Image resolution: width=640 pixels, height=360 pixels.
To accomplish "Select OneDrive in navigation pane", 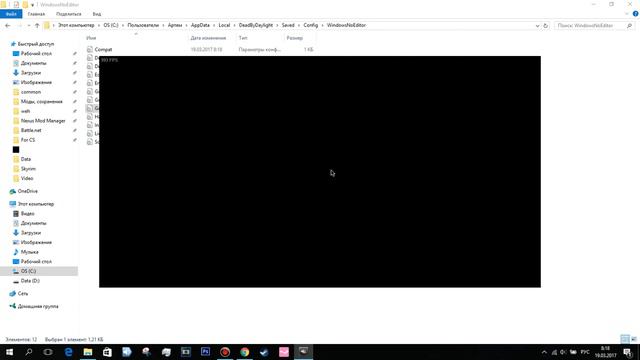I will pos(27,191).
